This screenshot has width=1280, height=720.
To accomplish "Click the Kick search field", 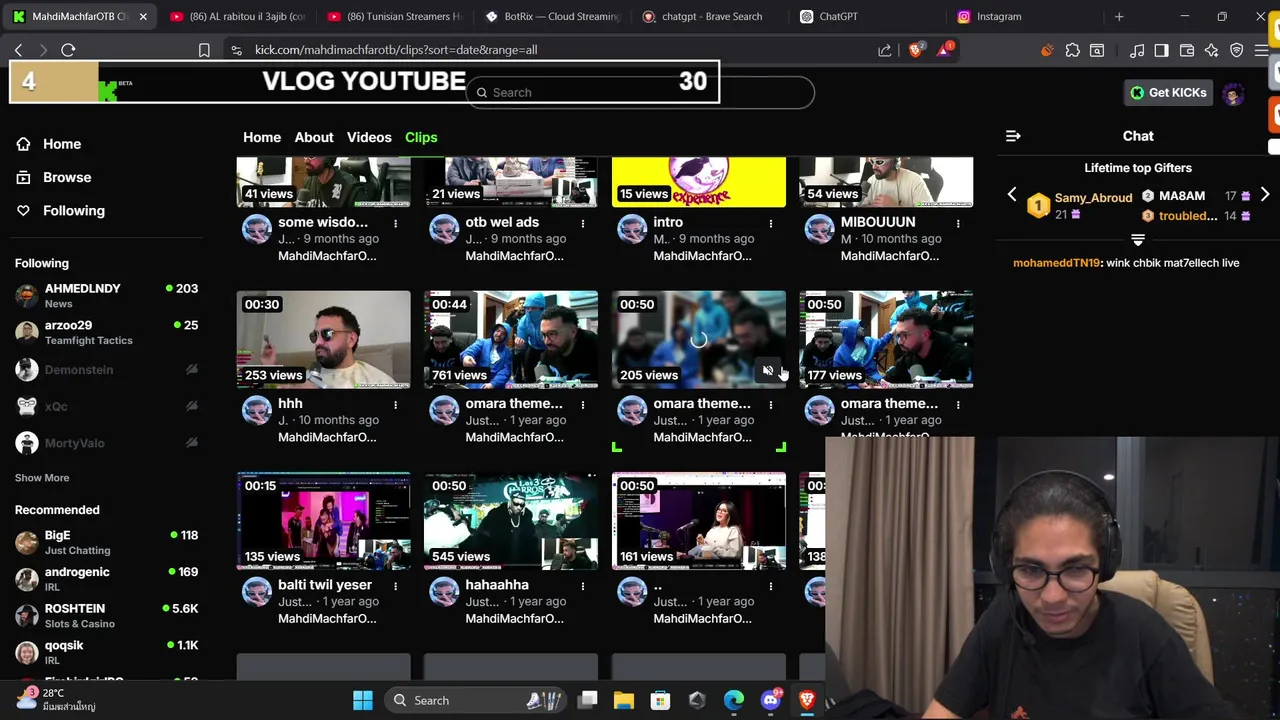I will pos(640,93).
